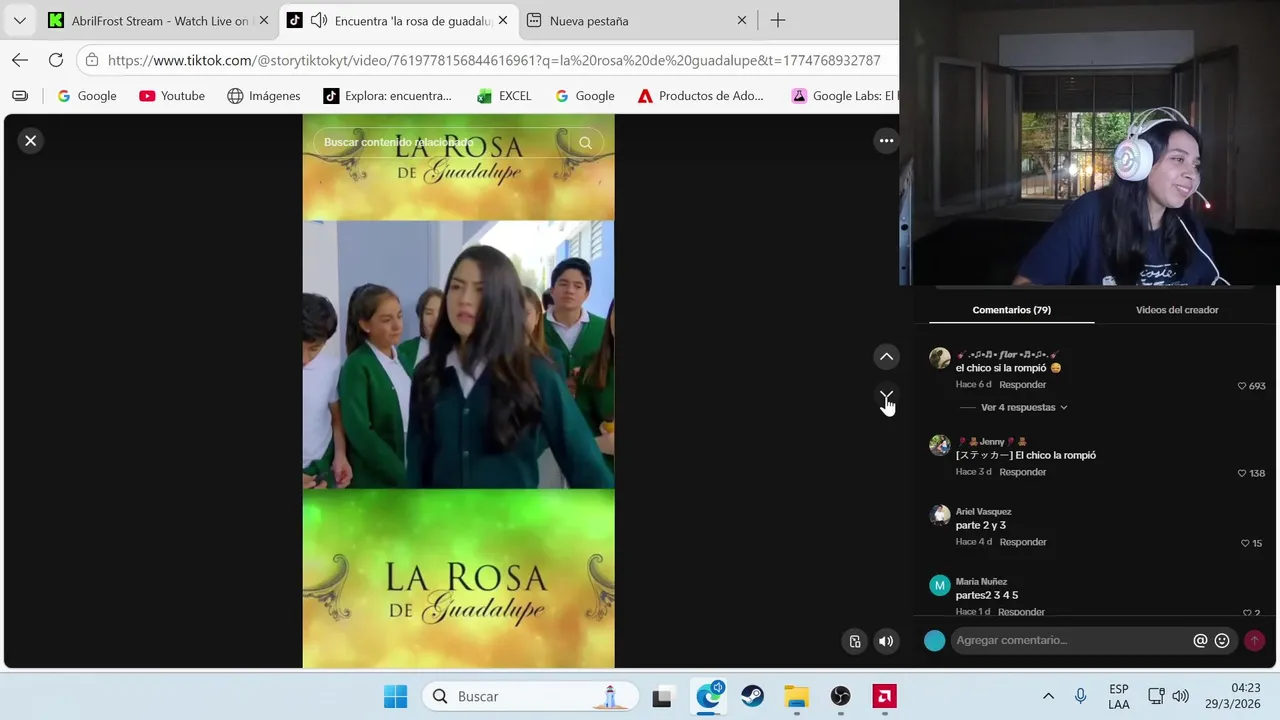Click the bookmarks bar leftmost pill icon
Image resolution: width=1280 pixels, height=720 pixels.
20,96
